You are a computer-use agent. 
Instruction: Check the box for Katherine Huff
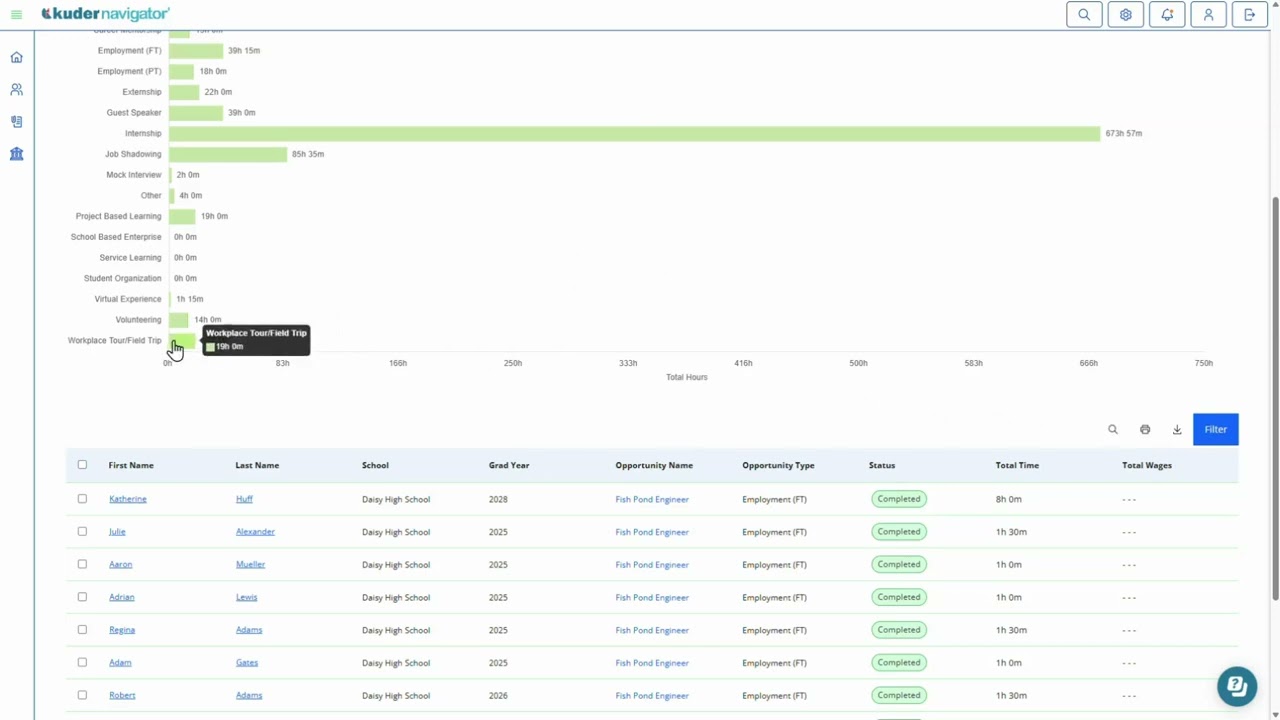coord(82,499)
